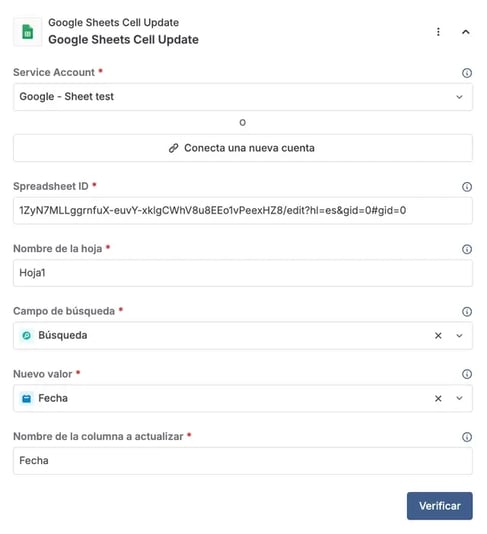Screen dimensions: 487x534
Task: Clear the Fecha value with its X
Action: (x=438, y=398)
